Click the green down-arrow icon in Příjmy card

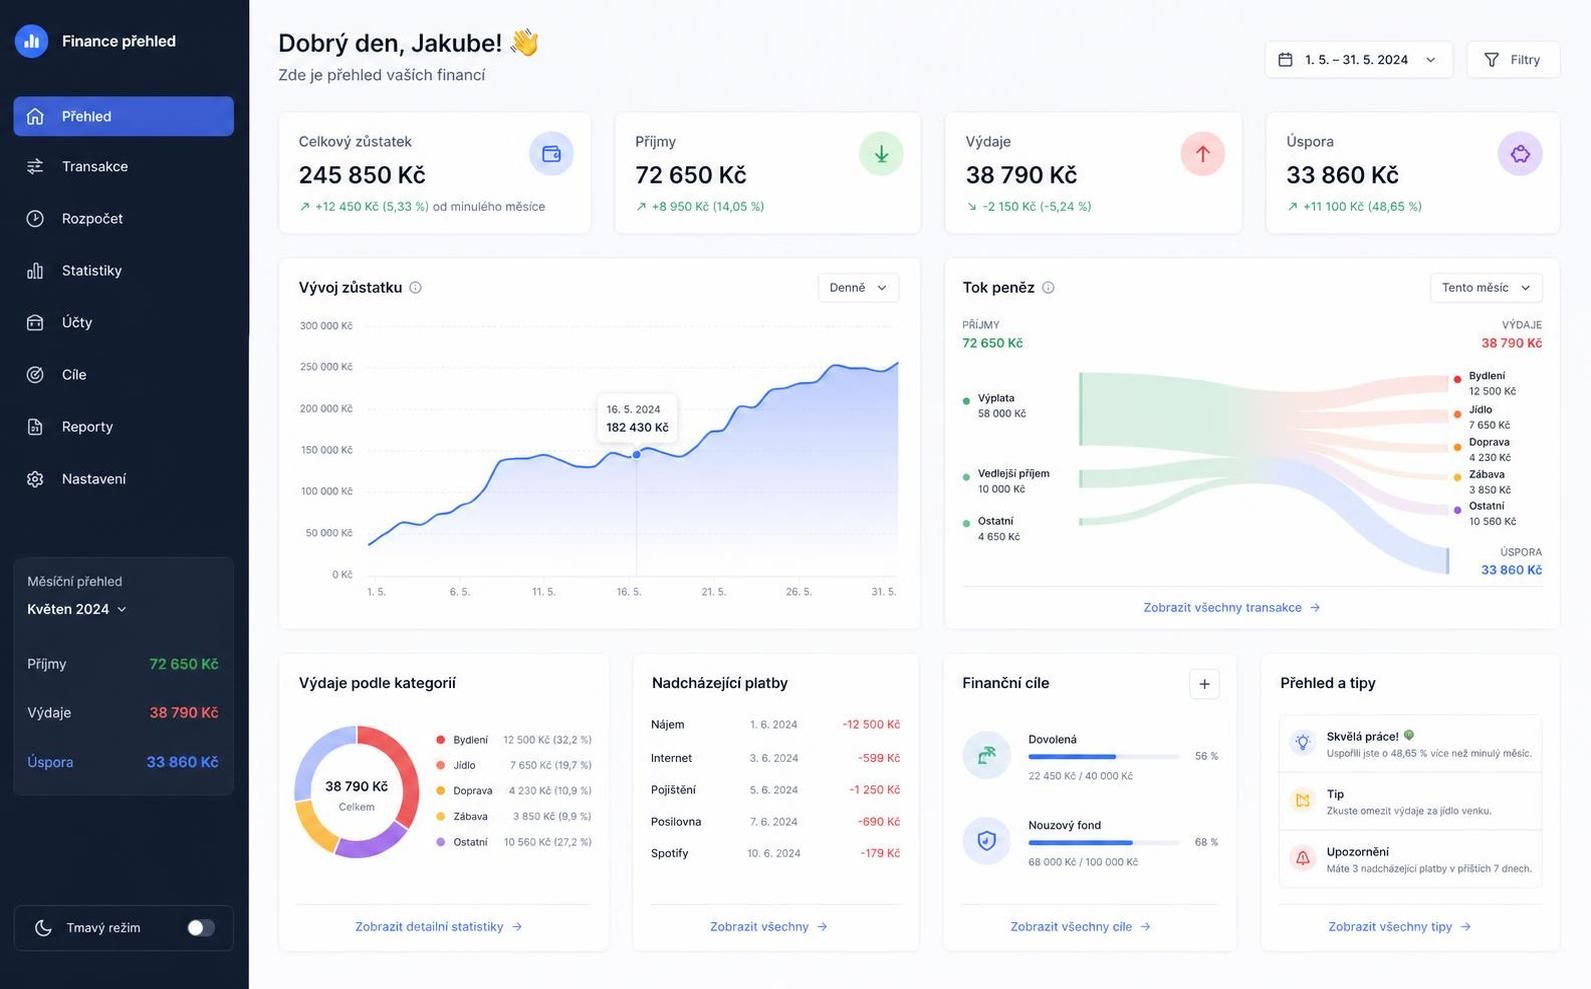(x=881, y=154)
